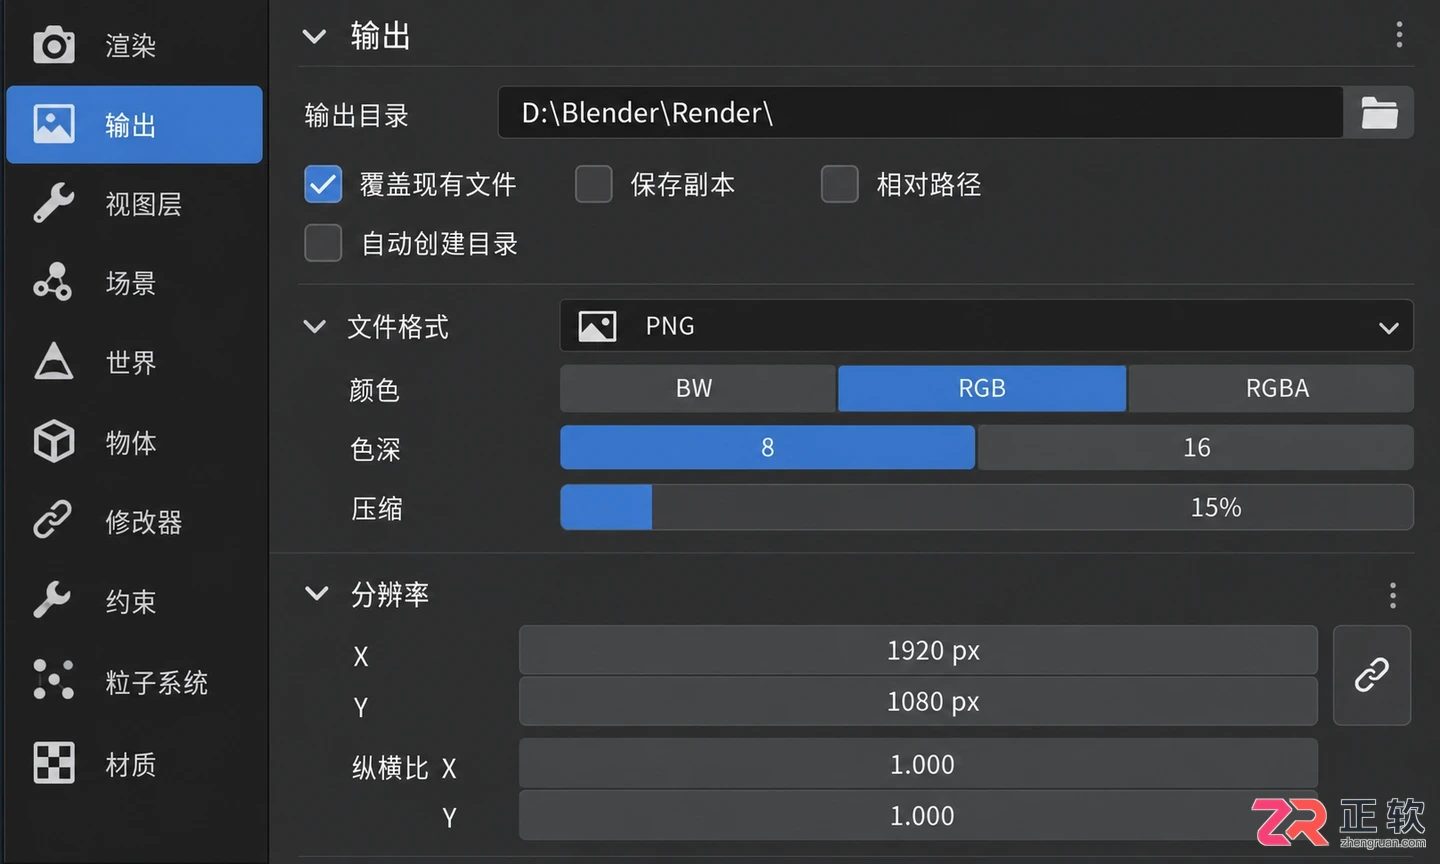Collapse the 文件格式 section chevron

click(x=314, y=327)
